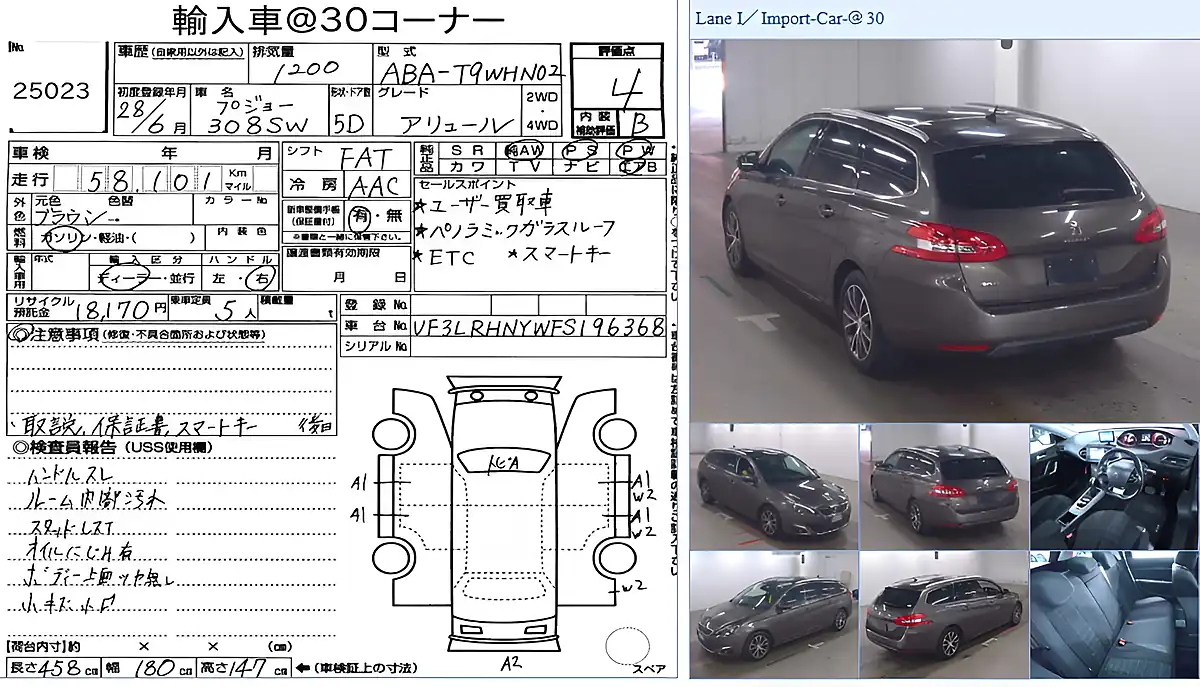Click the height value '147' cm

click(248, 669)
